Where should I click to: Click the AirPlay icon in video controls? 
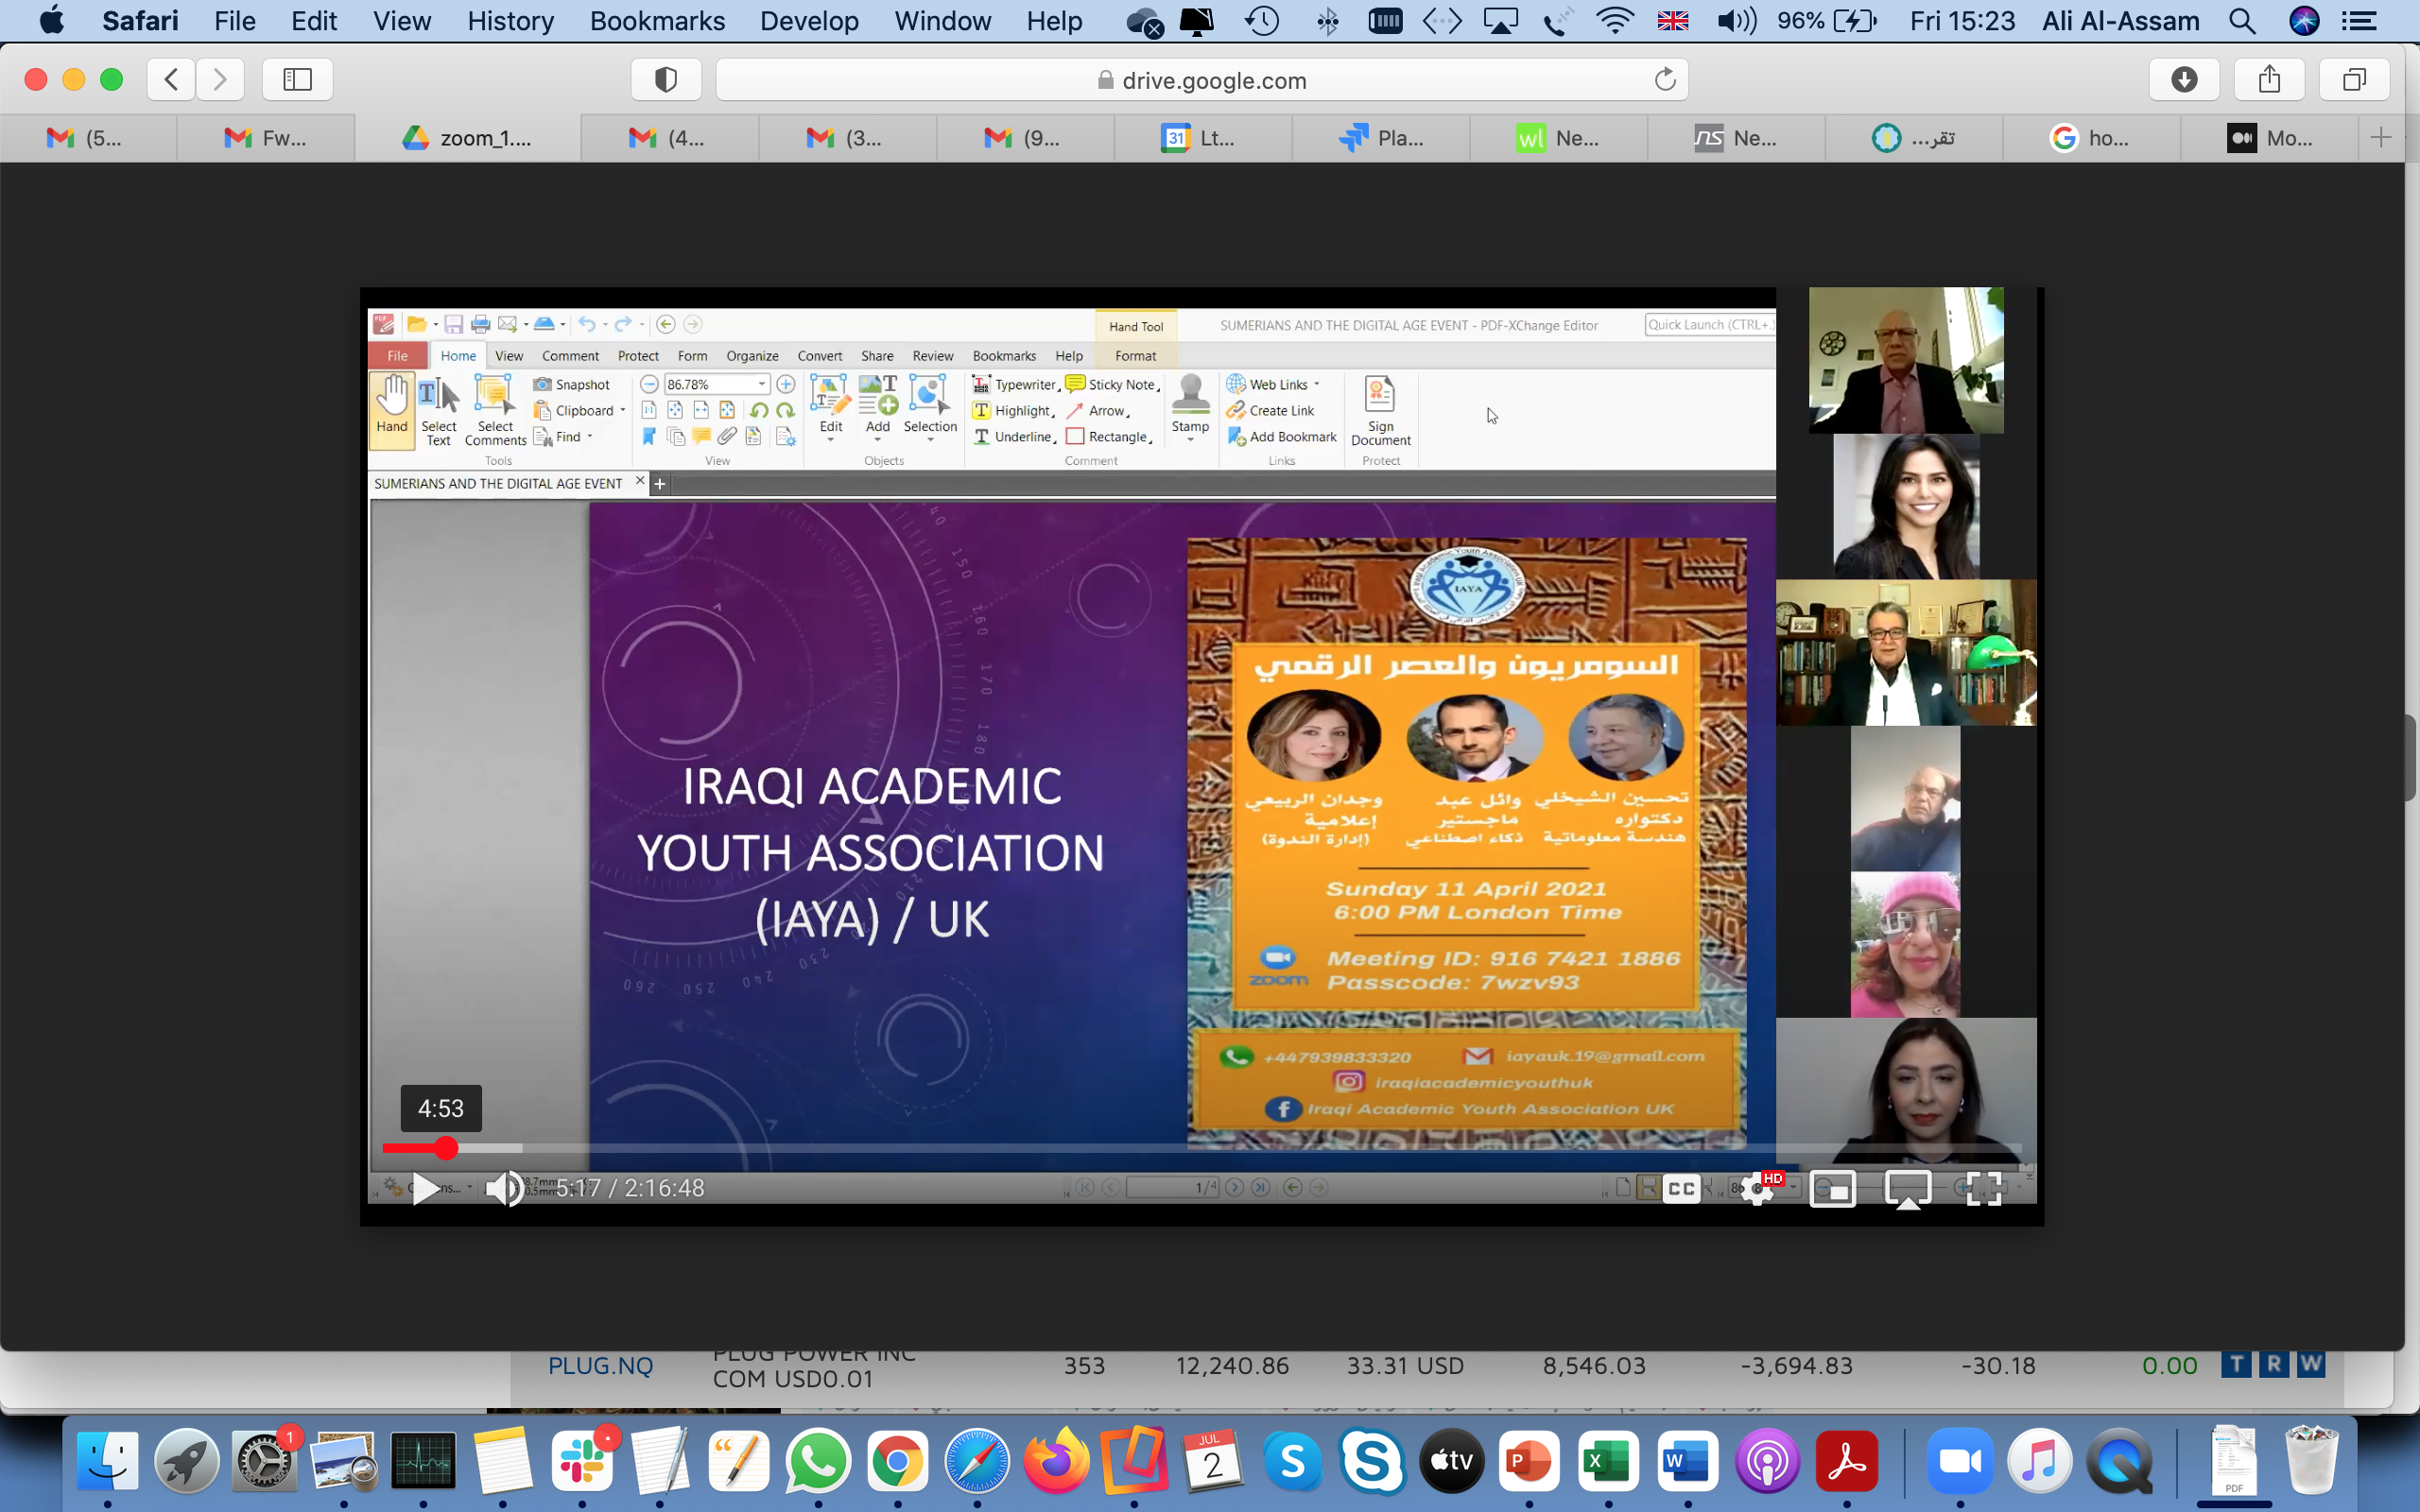(x=1907, y=1188)
